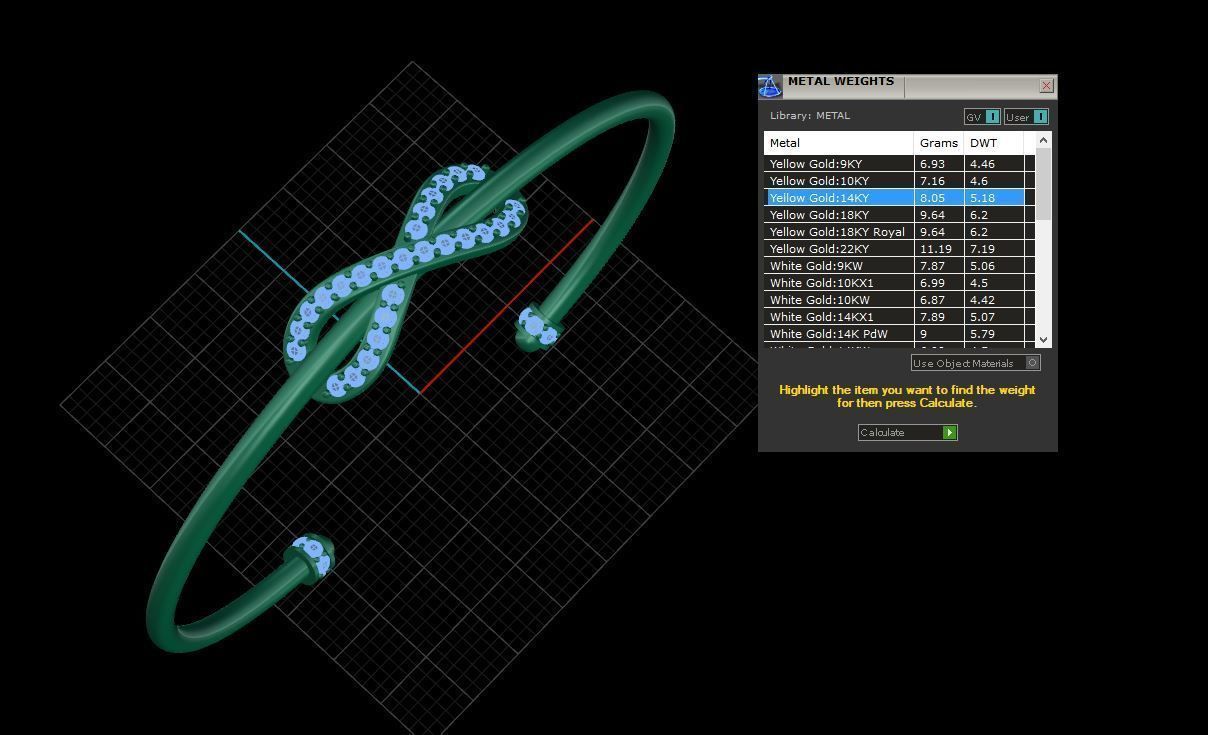The width and height of the screenshot is (1208, 735).
Task: Click the list scroll down arrow
Action: click(x=1043, y=340)
